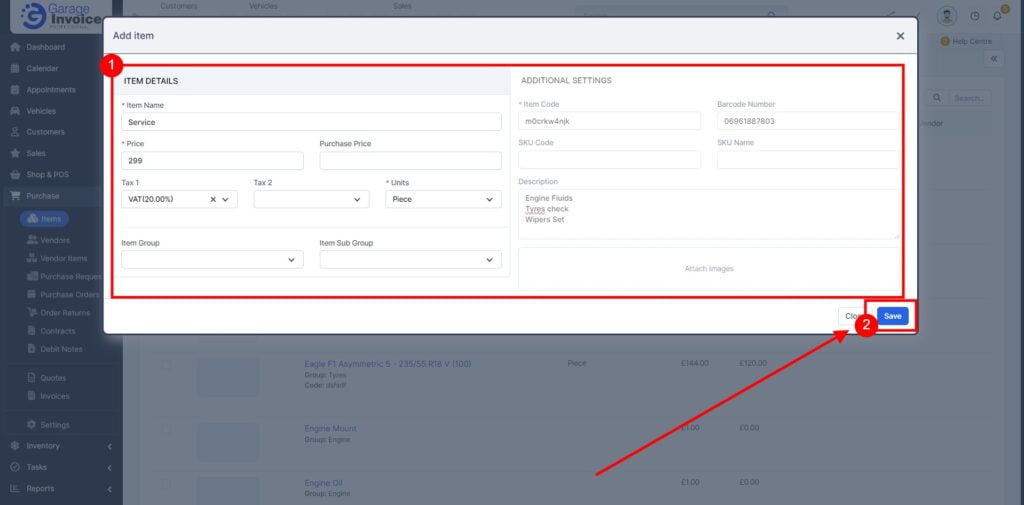This screenshot has width=1024, height=505.
Task: Click the Vehicles car icon in sidebar
Action: 15,111
